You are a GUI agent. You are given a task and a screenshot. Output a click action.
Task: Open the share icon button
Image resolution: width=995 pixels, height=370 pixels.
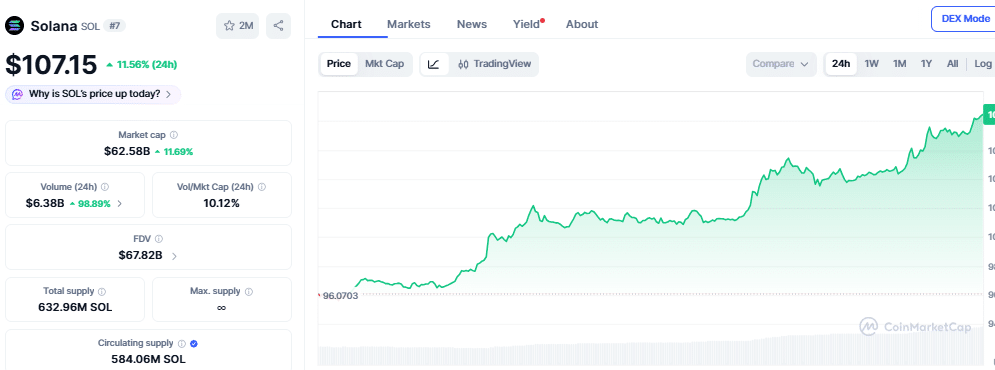pos(278,26)
